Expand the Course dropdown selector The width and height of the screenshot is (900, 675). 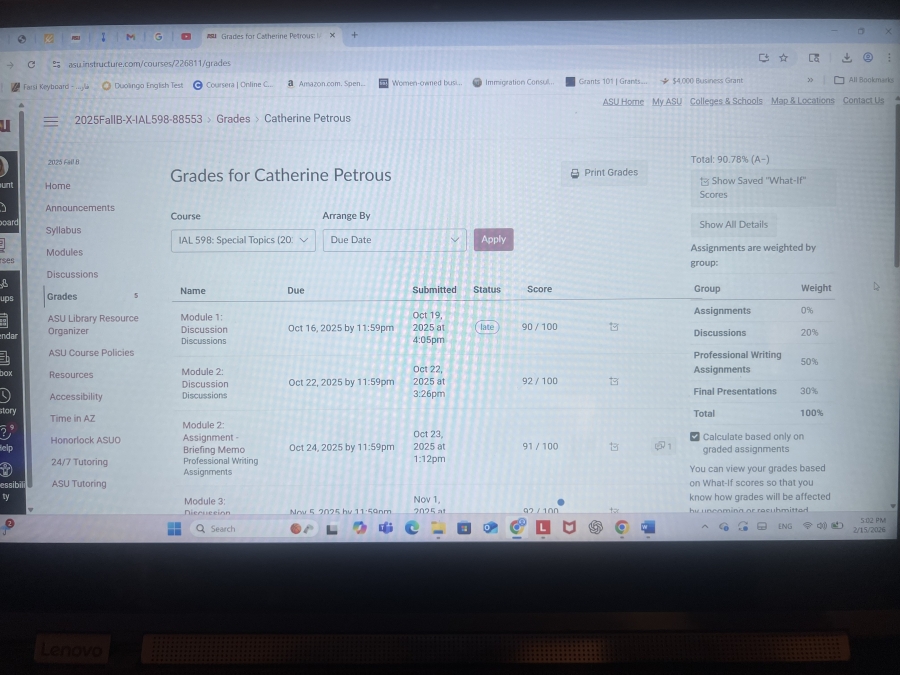(243, 240)
